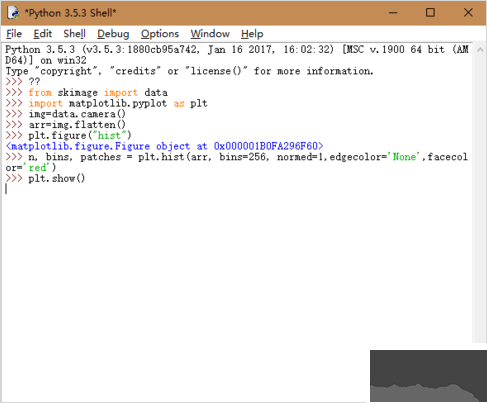
Task: Open the Options menu
Action: coord(160,34)
